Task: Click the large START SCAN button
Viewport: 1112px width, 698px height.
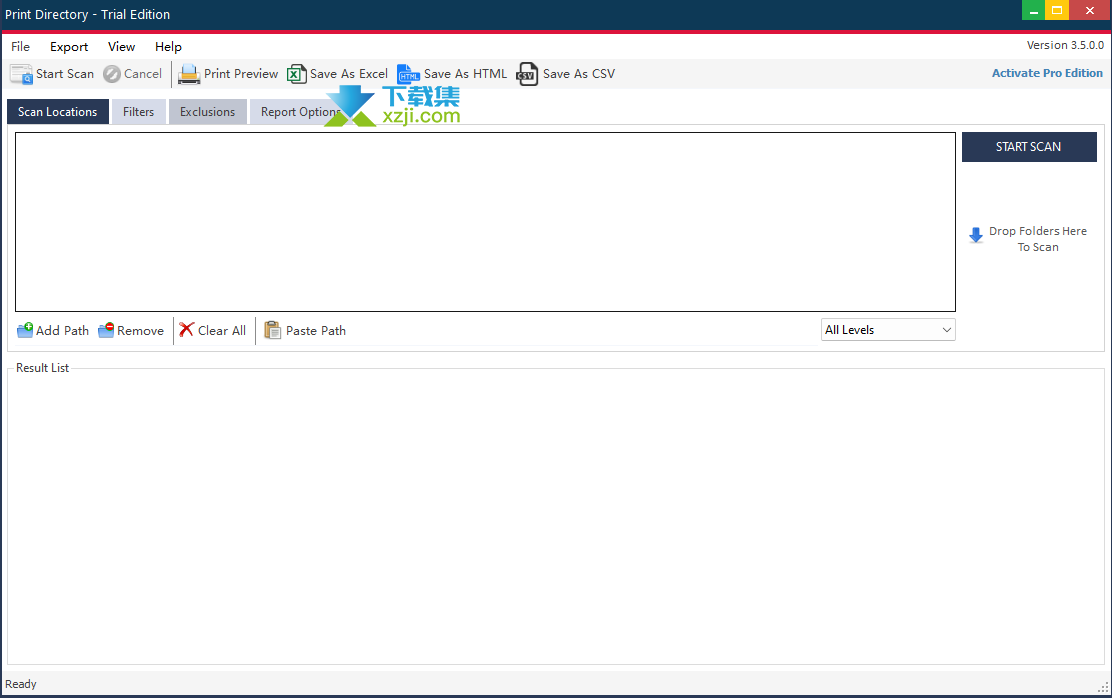Action: pyautogui.click(x=1029, y=147)
